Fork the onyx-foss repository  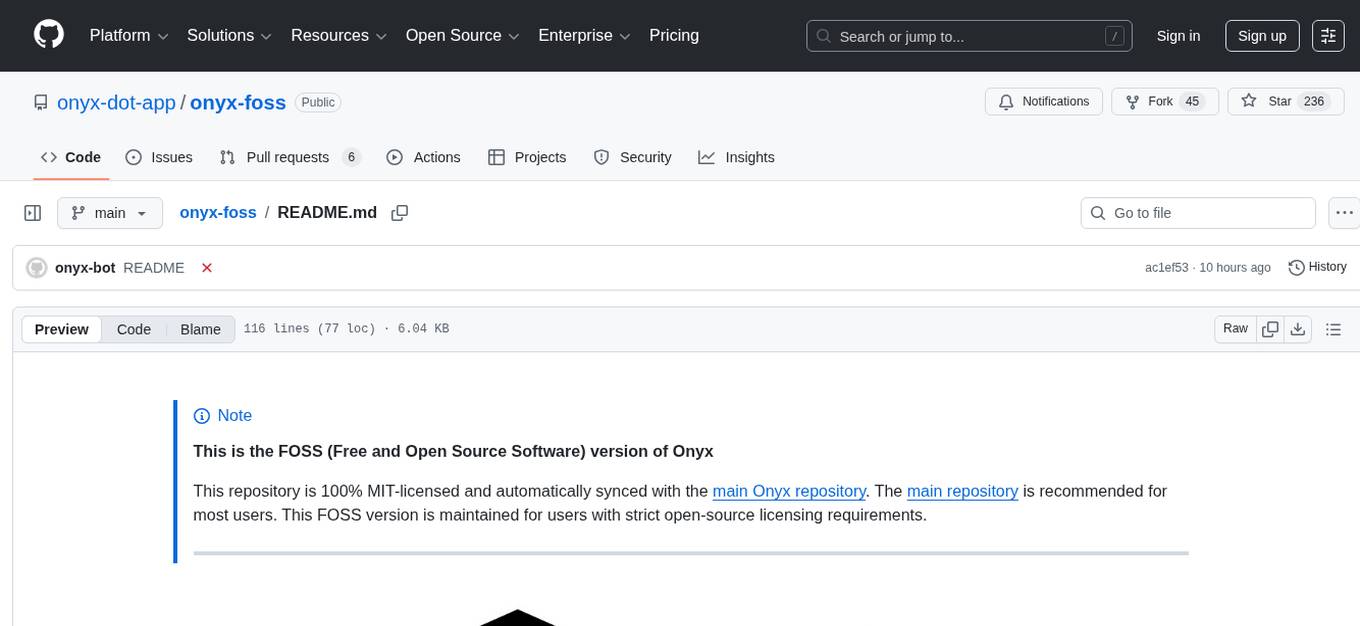(1156, 101)
